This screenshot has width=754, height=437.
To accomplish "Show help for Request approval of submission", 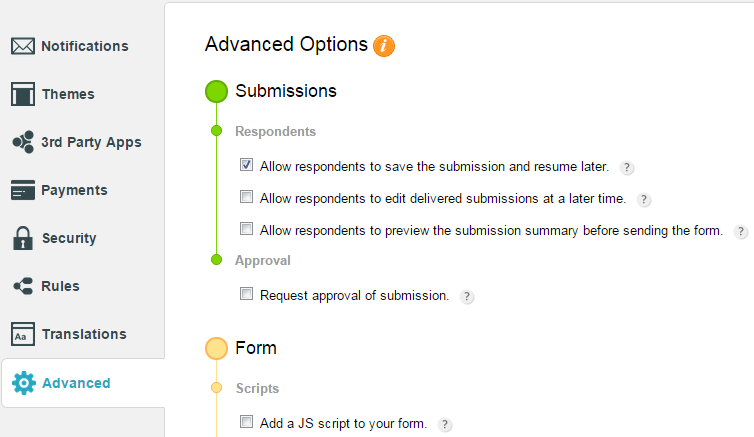I will 466,297.
